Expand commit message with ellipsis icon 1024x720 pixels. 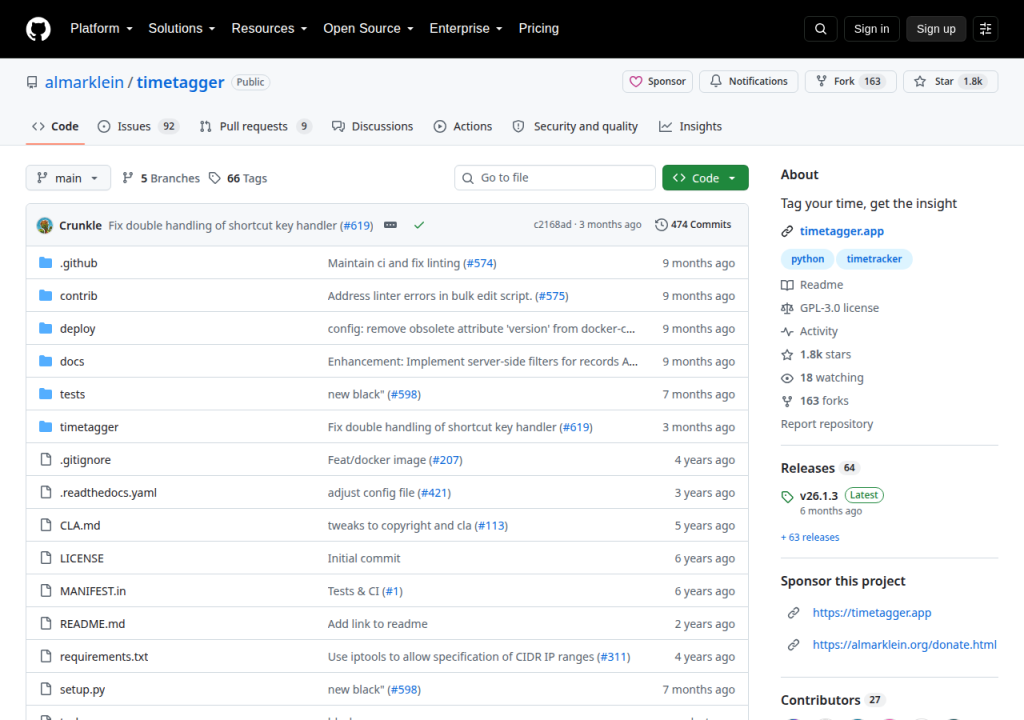coord(391,225)
